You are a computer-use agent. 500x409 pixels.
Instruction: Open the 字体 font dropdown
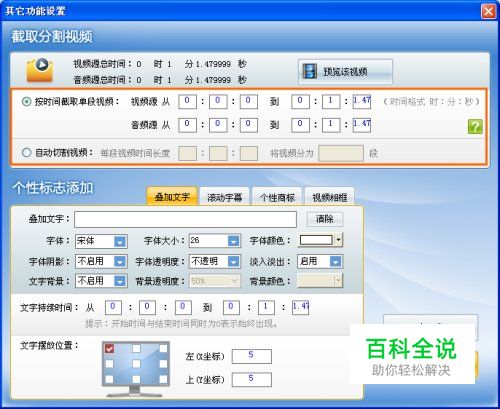[101, 241]
